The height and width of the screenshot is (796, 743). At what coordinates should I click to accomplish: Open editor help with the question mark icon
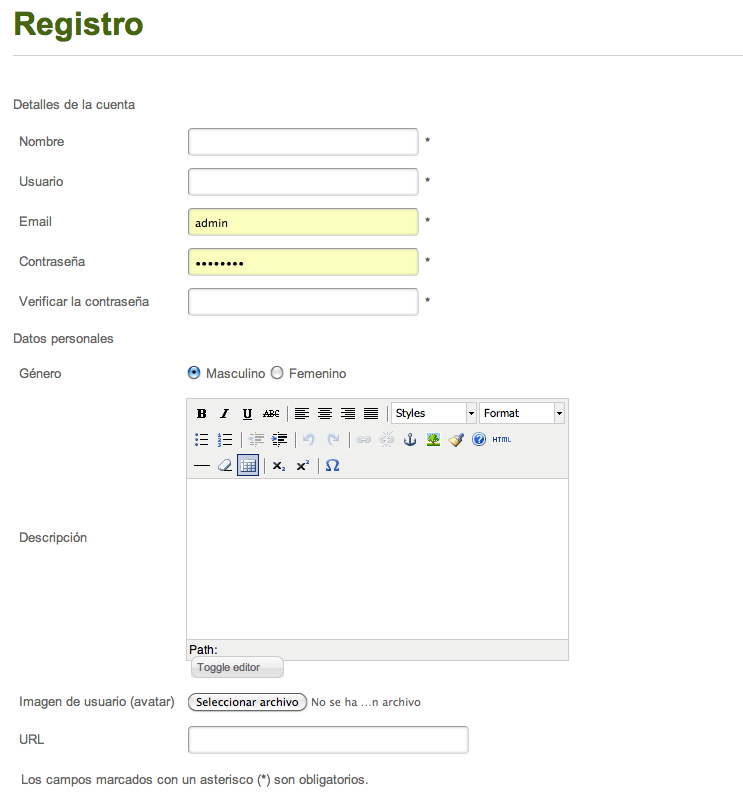click(x=479, y=440)
